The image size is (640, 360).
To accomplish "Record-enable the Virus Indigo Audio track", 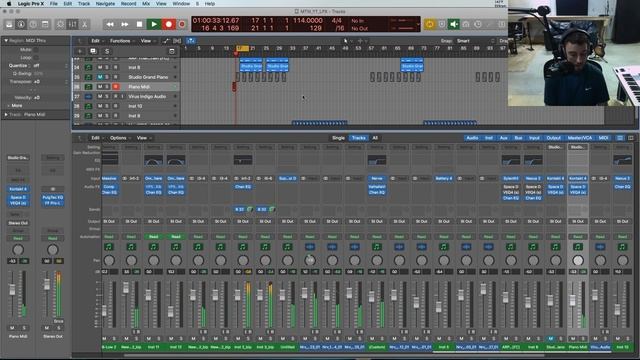I will tap(116, 96).
